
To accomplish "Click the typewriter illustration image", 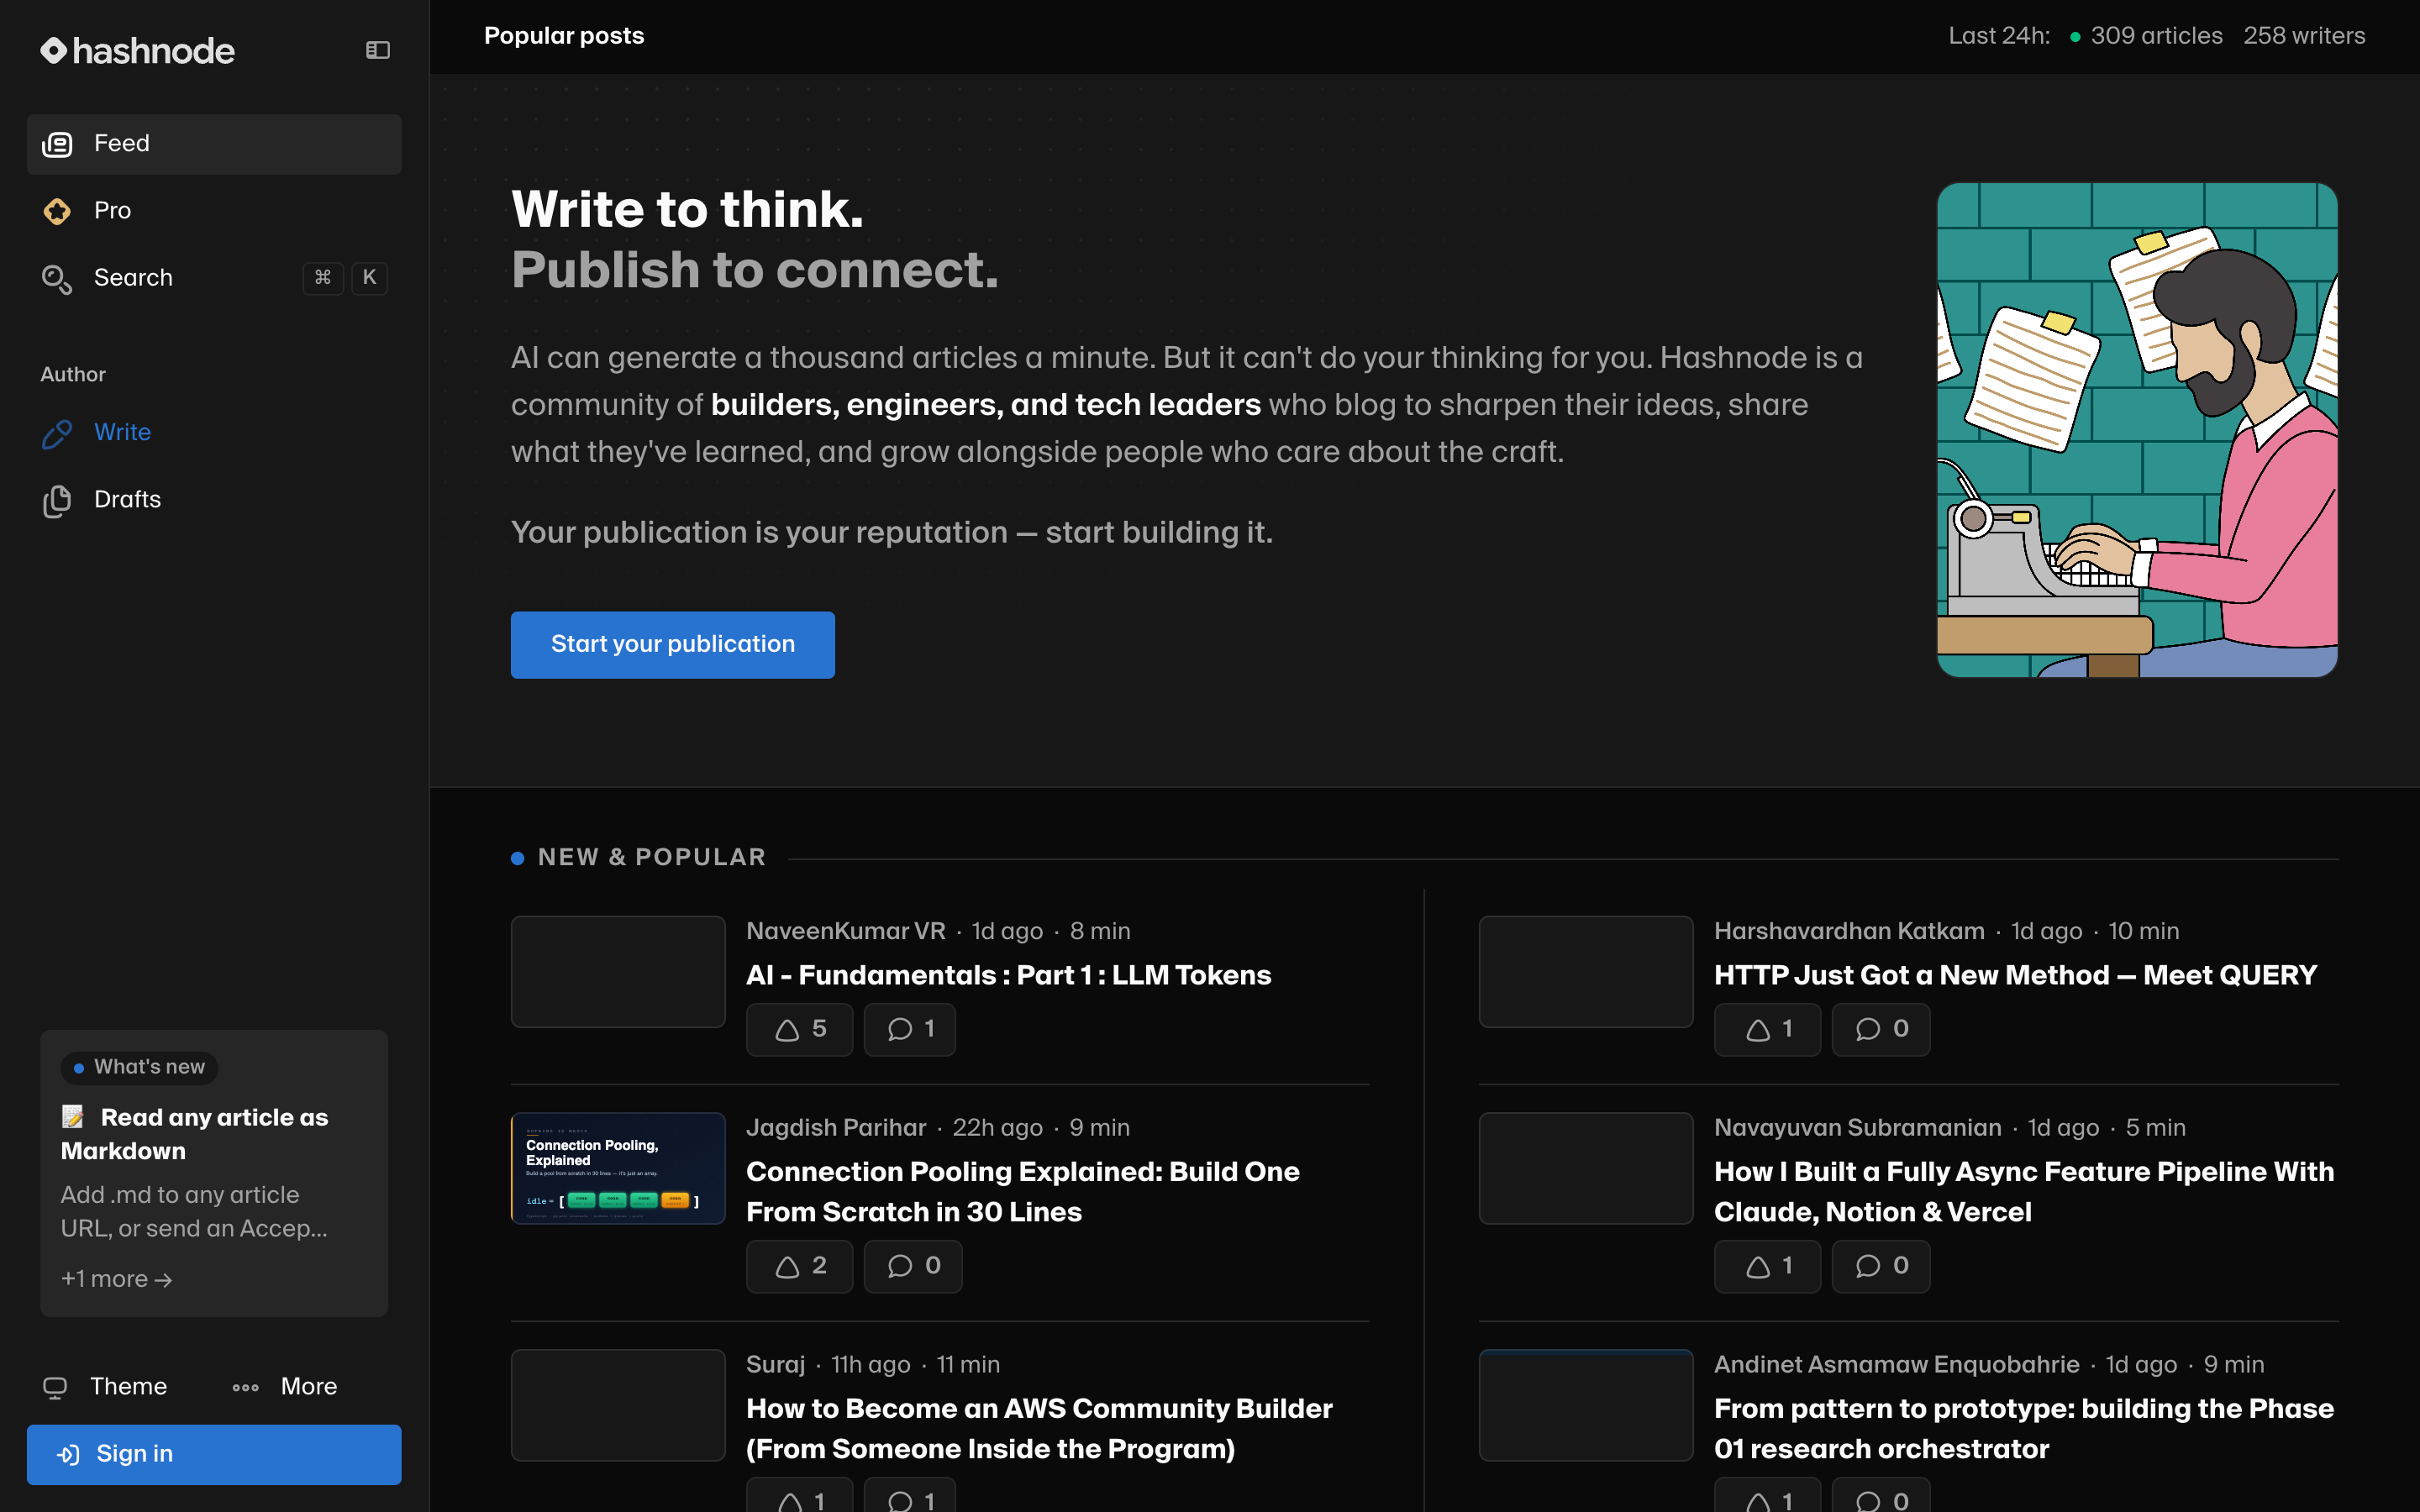I will 2137,430.
